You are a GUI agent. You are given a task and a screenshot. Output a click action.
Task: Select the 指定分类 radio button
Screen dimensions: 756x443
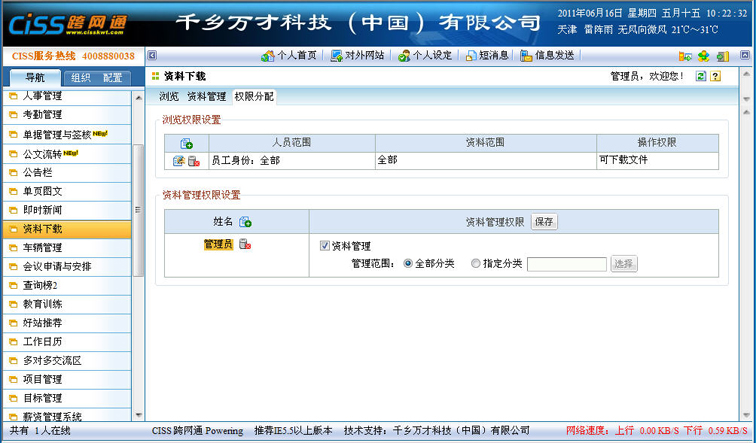tap(475, 264)
